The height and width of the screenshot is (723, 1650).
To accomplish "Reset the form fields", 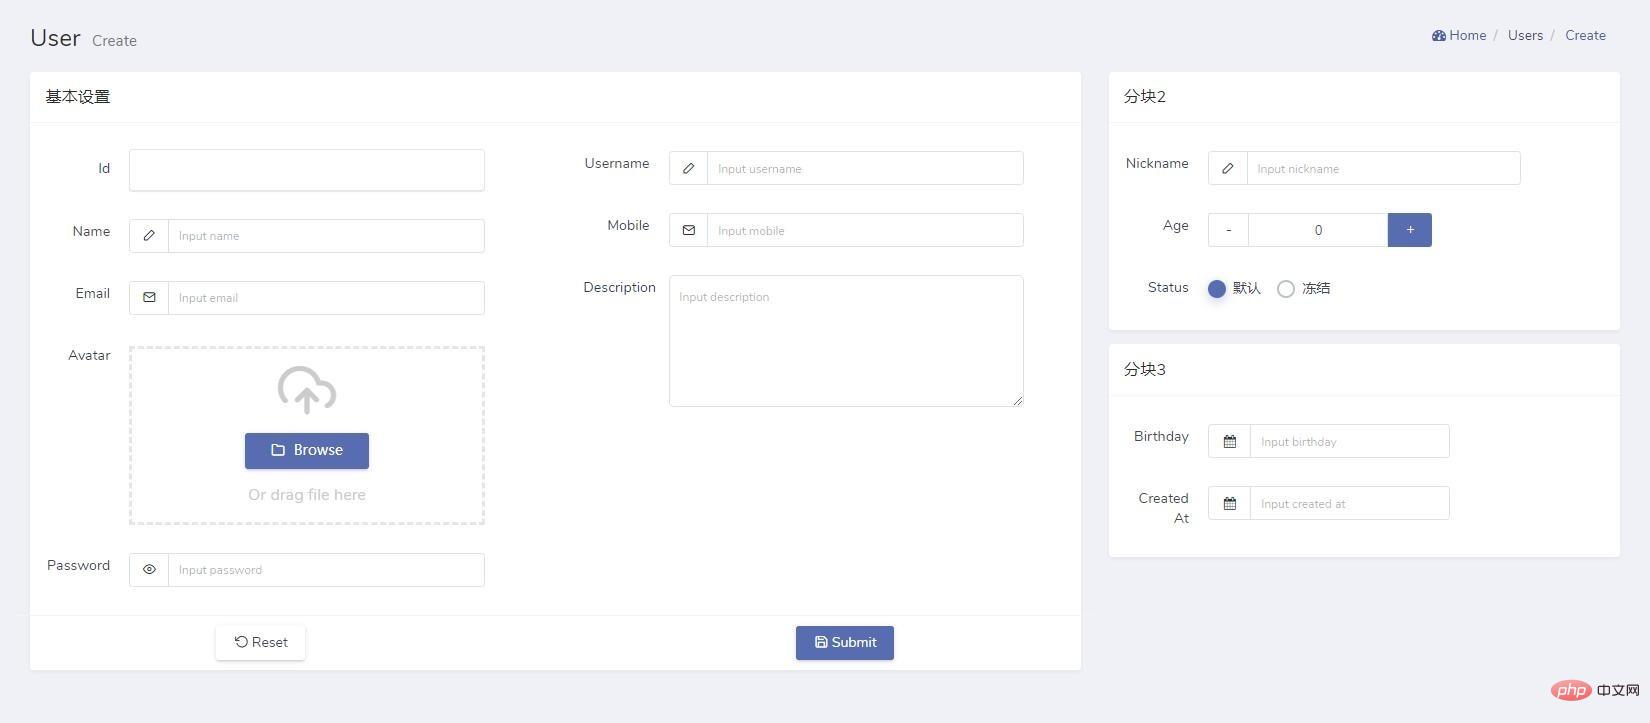I will [x=260, y=642].
